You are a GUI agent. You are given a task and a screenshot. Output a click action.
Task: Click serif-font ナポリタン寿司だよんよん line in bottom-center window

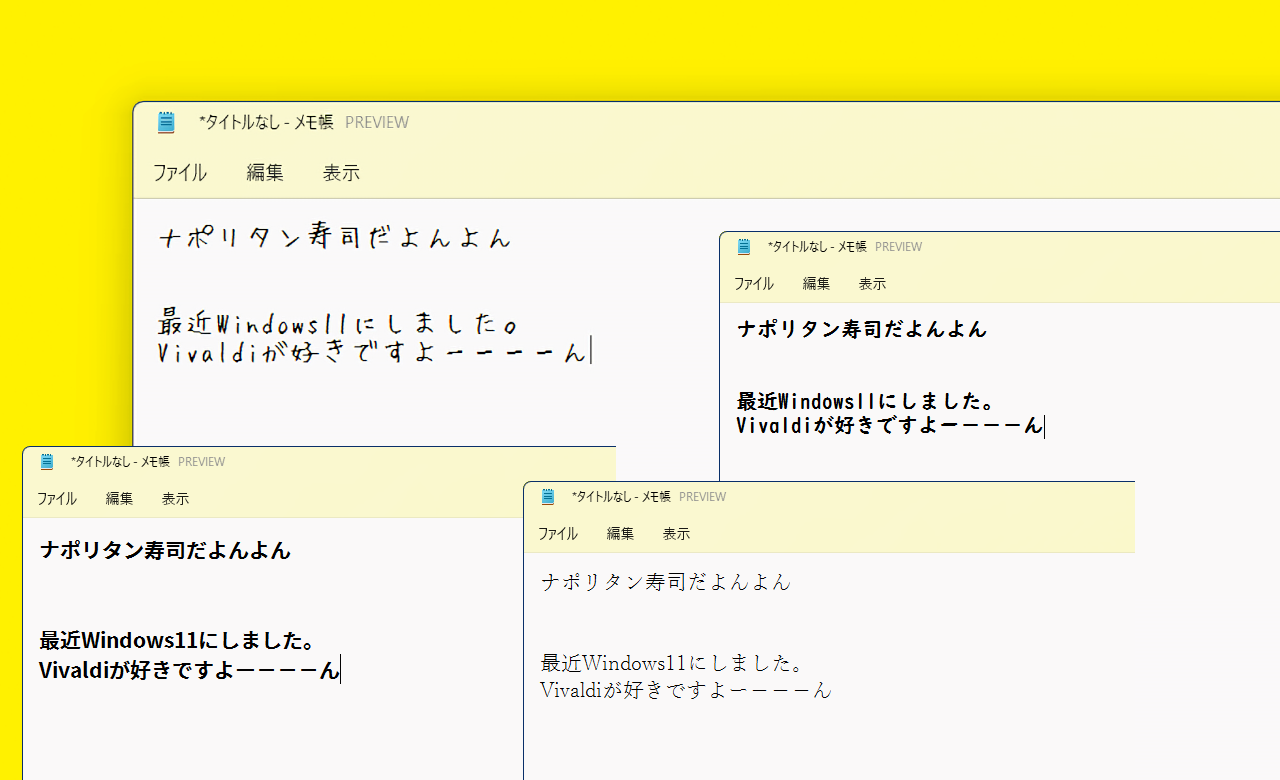tap(665, 581)
